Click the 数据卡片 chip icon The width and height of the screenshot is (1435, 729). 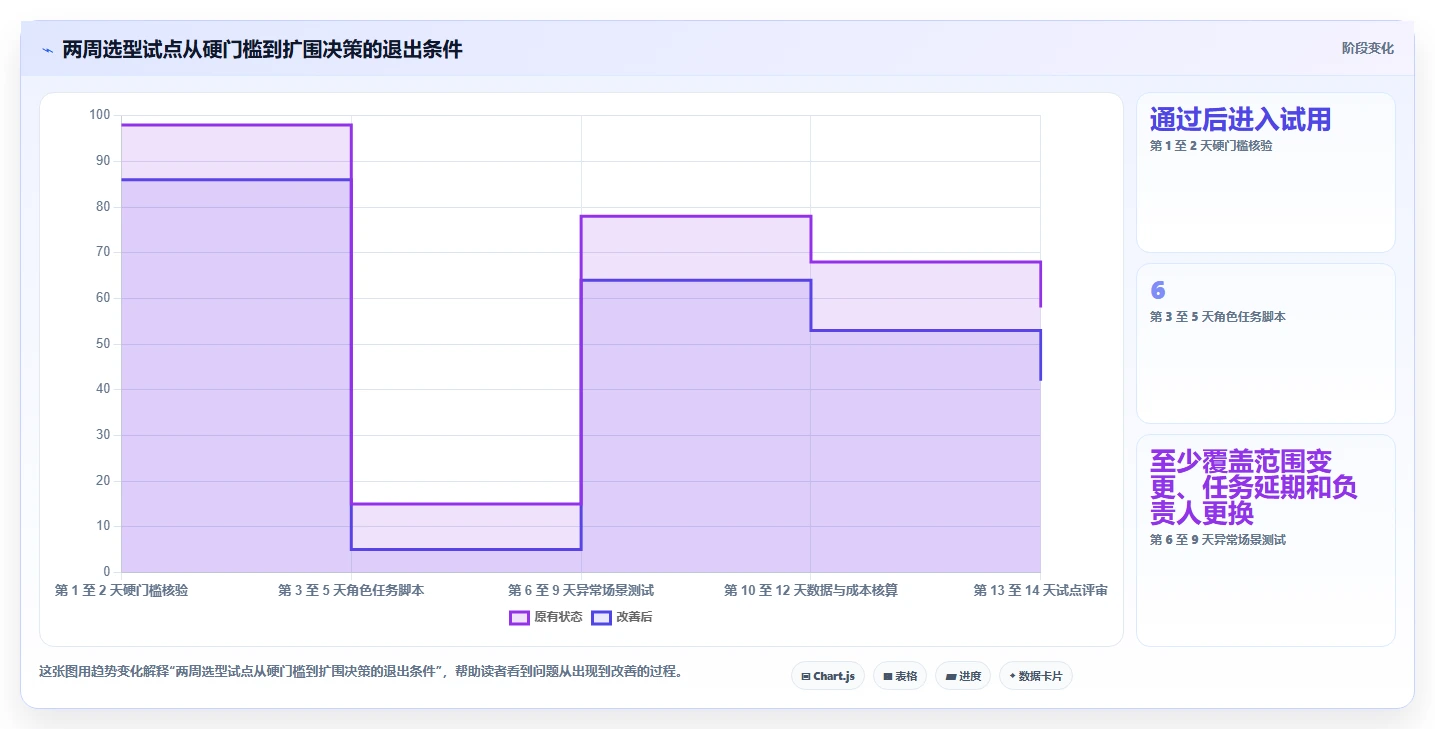pos(1012,677)
